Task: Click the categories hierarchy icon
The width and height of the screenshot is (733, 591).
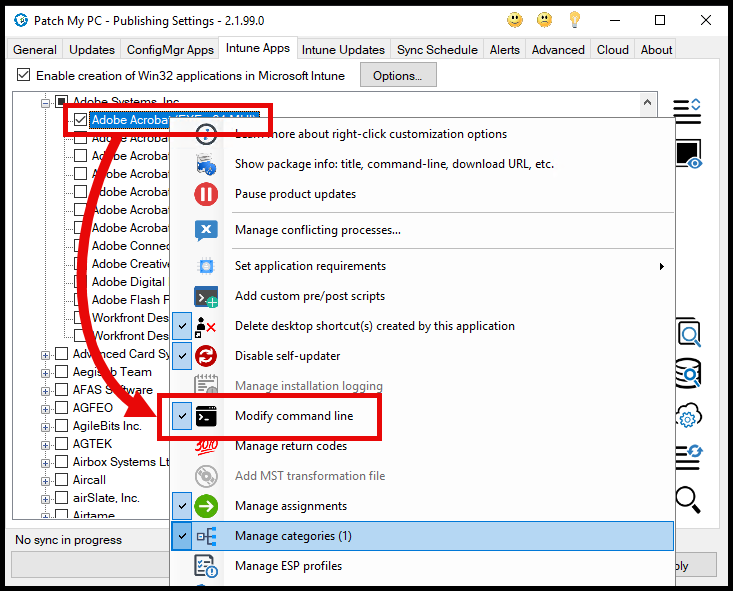Action: click(206, 536)
